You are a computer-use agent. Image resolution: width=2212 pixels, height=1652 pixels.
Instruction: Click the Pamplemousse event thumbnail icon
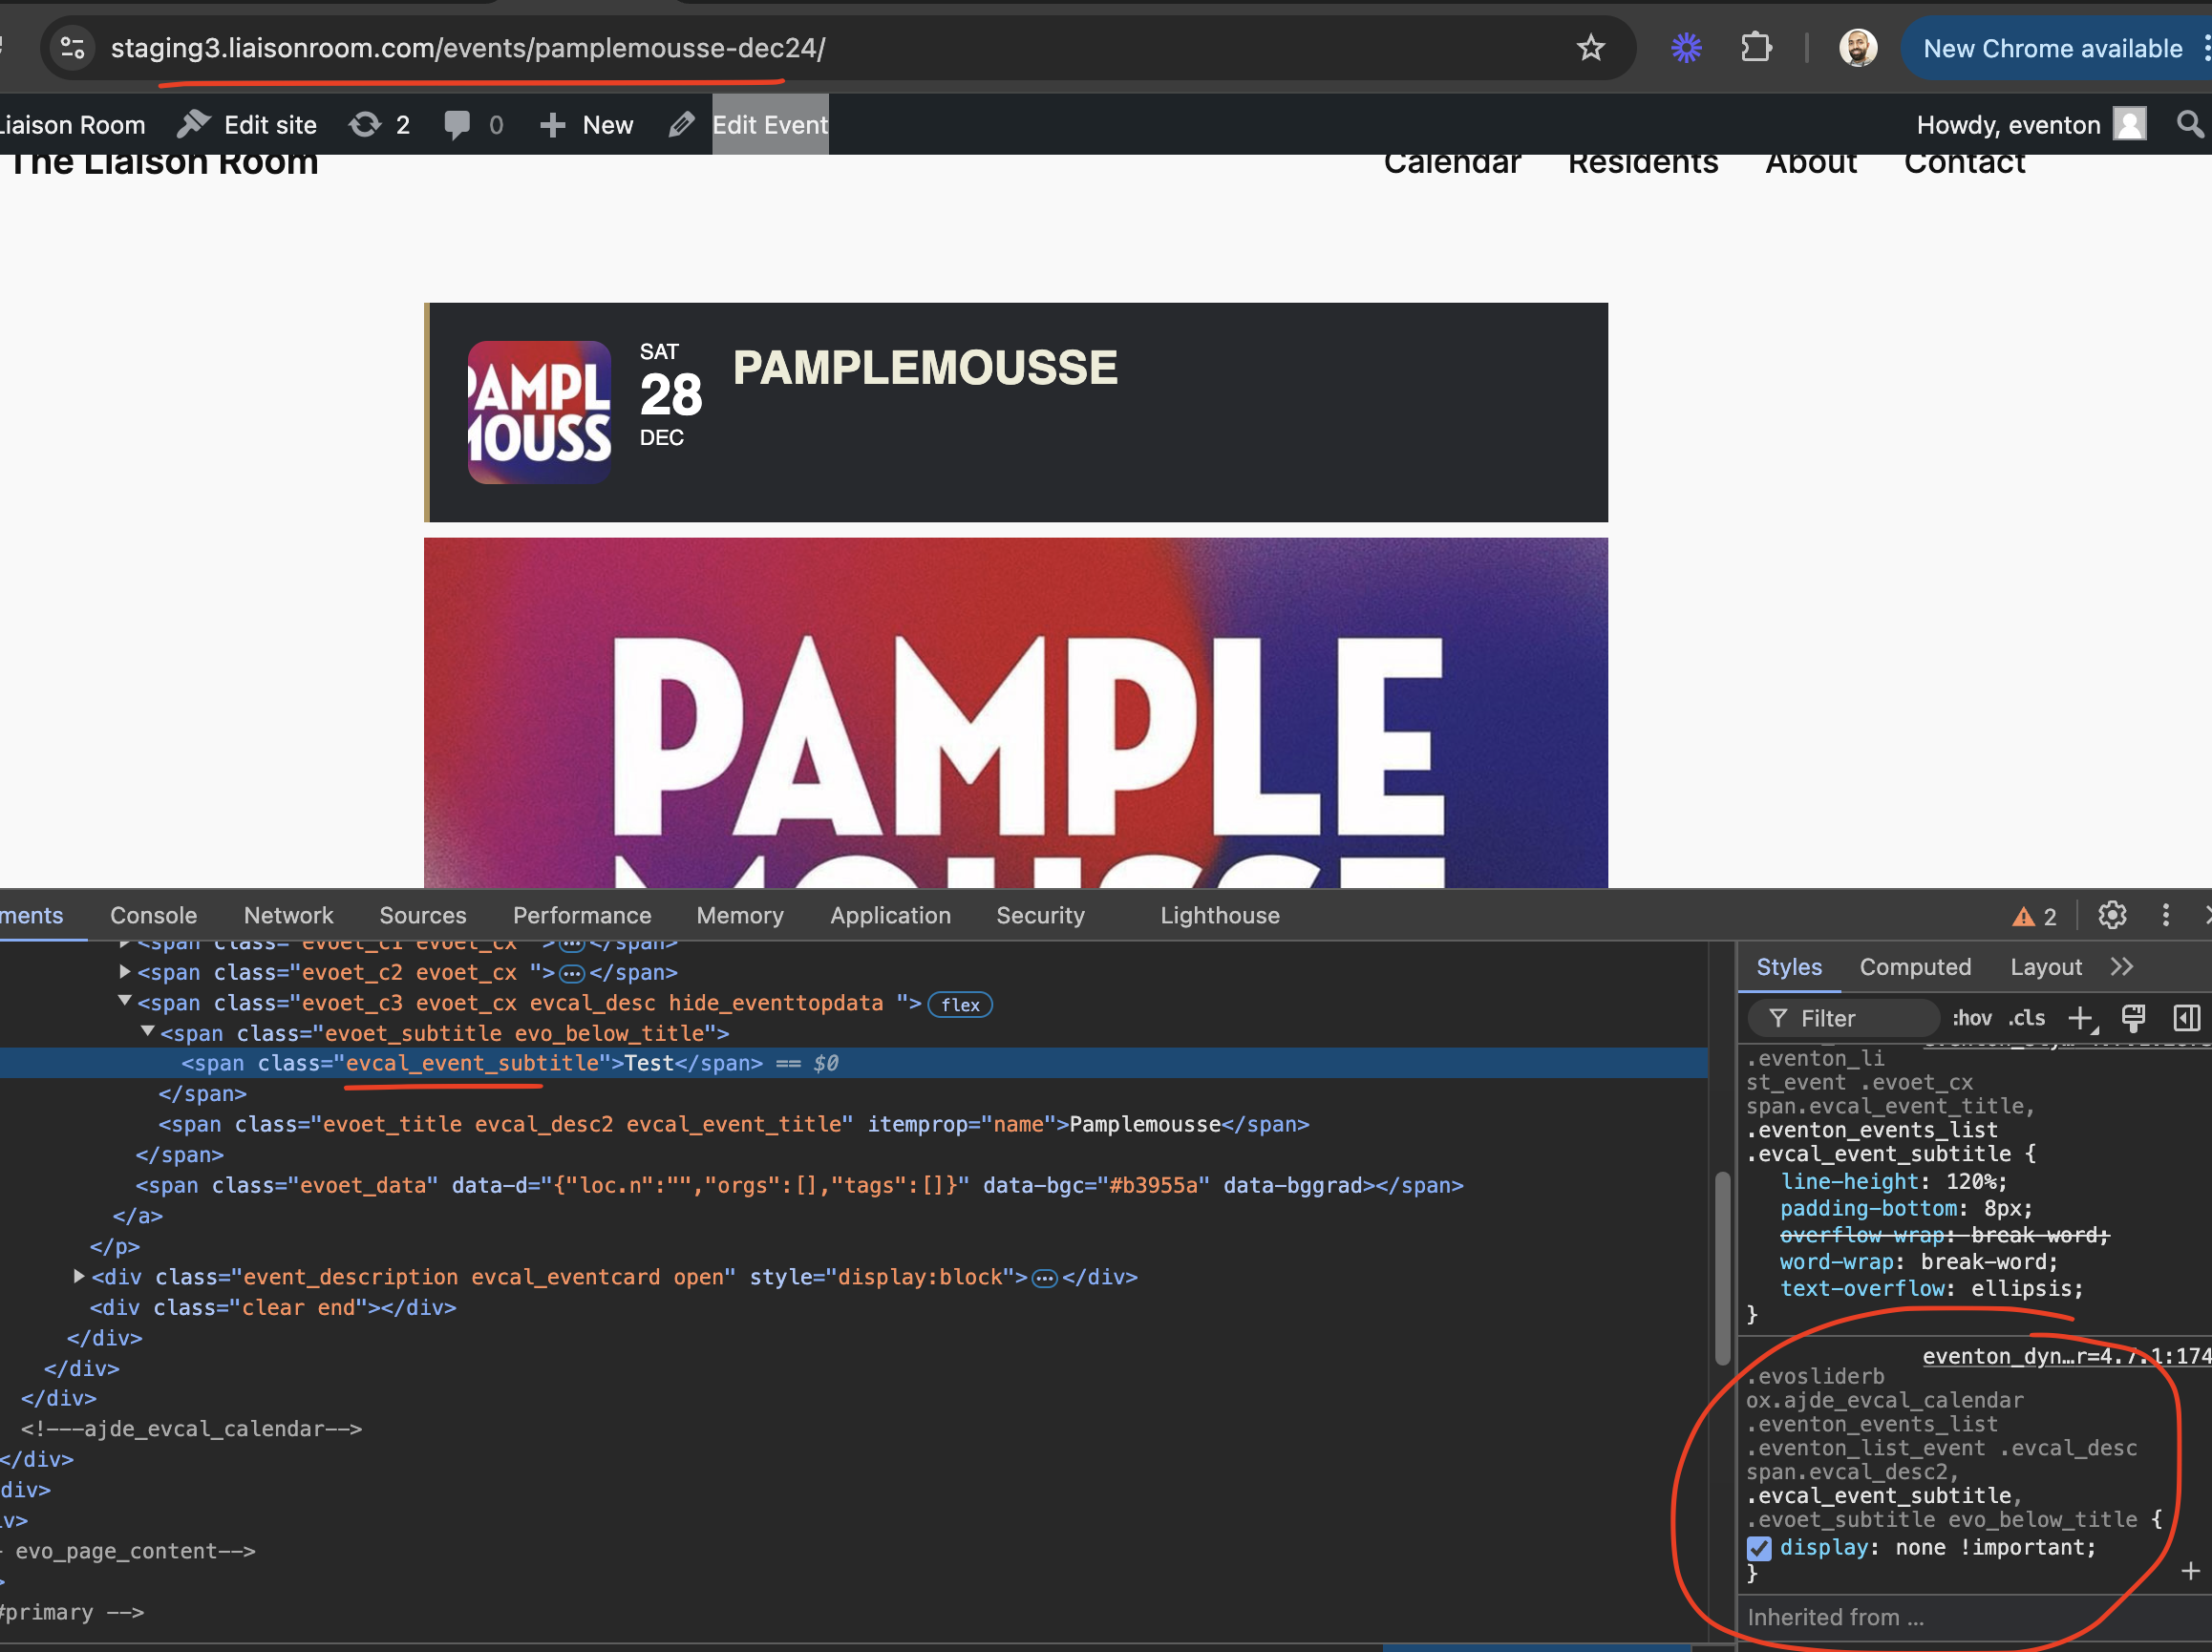(x=540, y=412)
